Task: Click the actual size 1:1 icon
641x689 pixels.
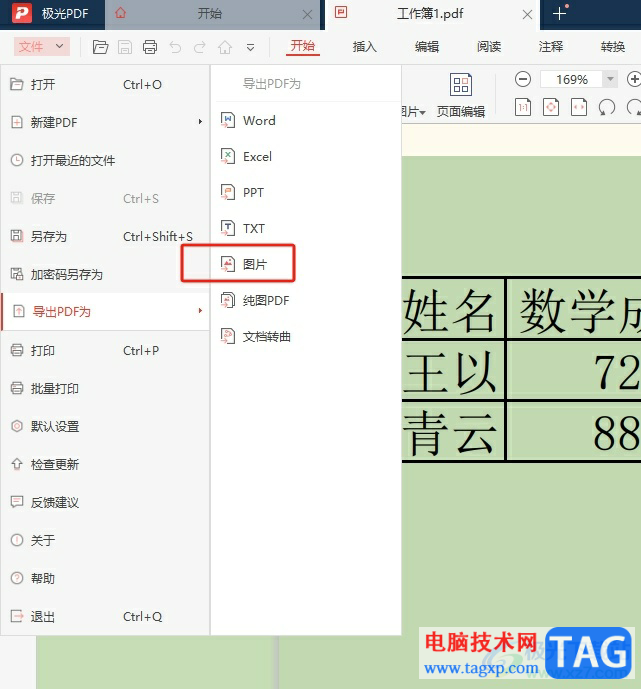Action: pyautogui.click(x=523, y=107)
